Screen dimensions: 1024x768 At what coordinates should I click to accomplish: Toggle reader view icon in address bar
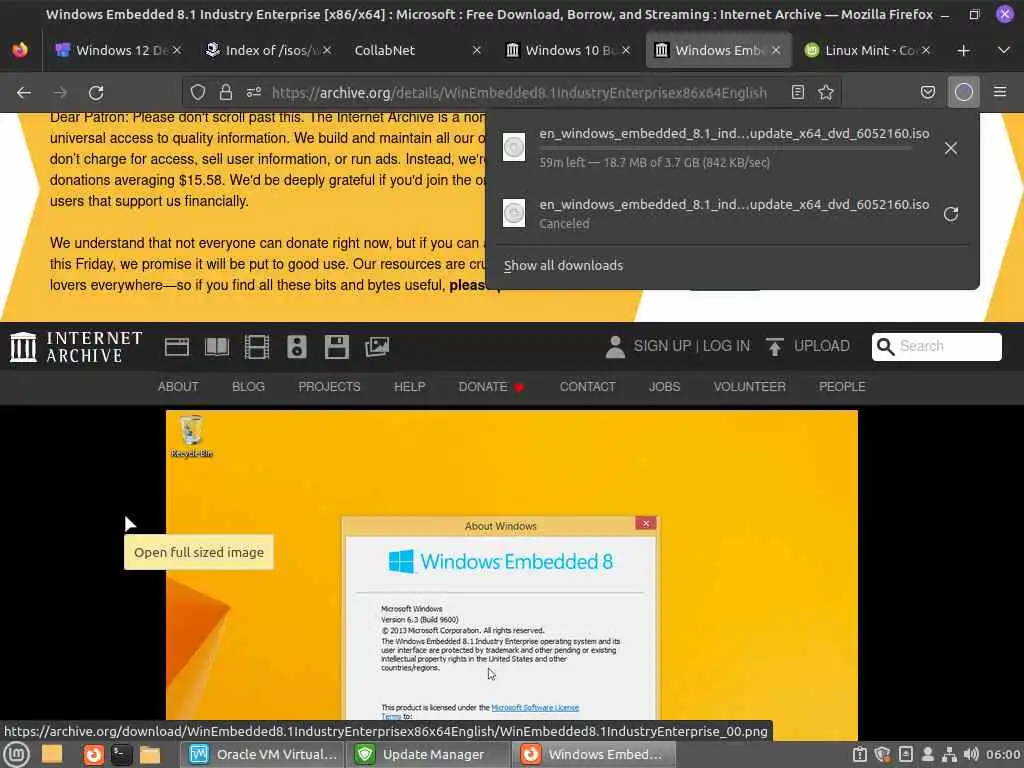(797, 93)
